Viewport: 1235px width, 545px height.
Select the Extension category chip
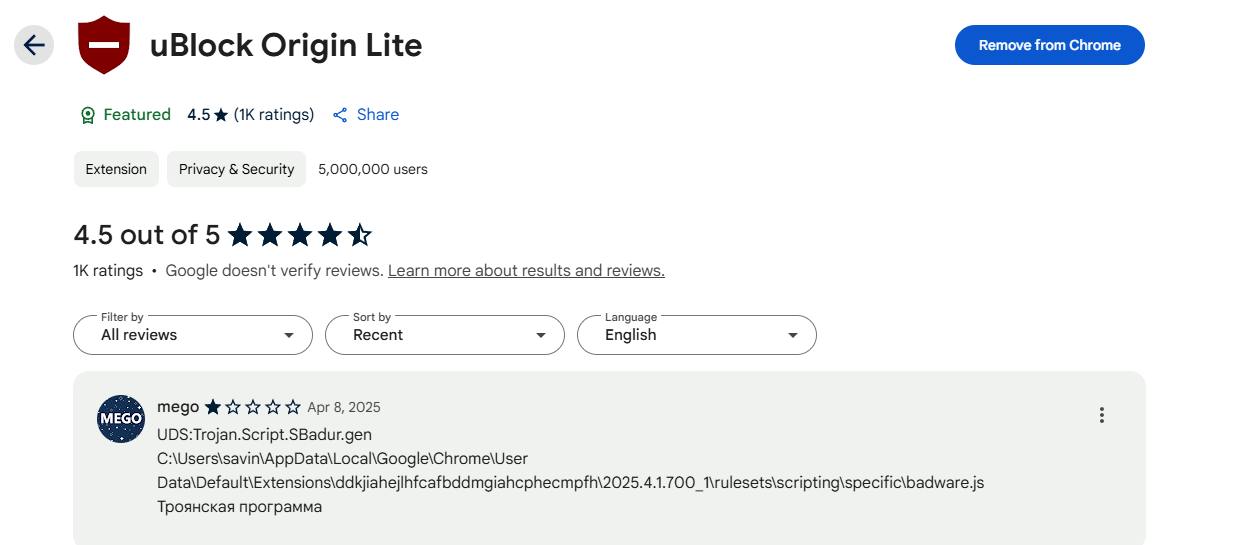[x=116, y=169]
